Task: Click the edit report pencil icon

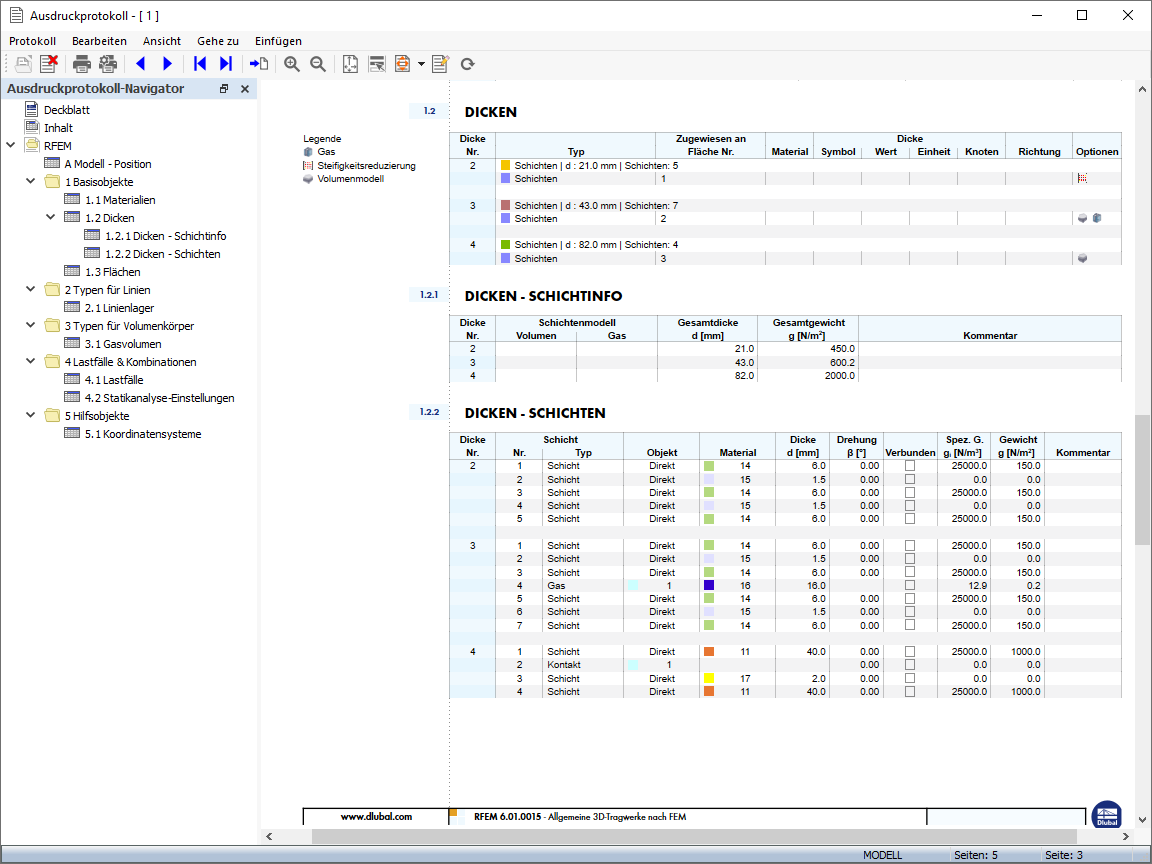Action: 440,64
